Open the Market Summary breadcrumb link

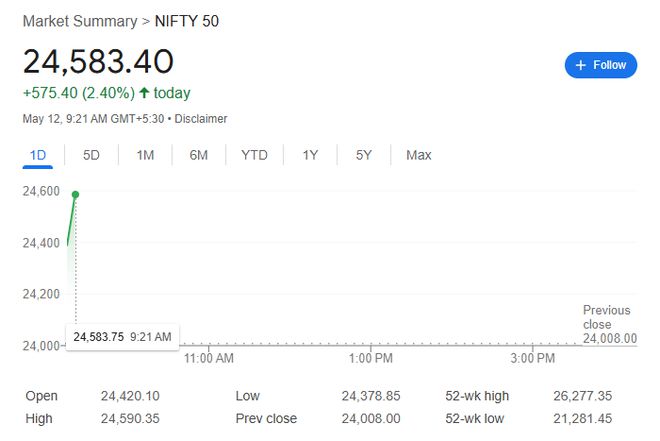tap(80, 21)
